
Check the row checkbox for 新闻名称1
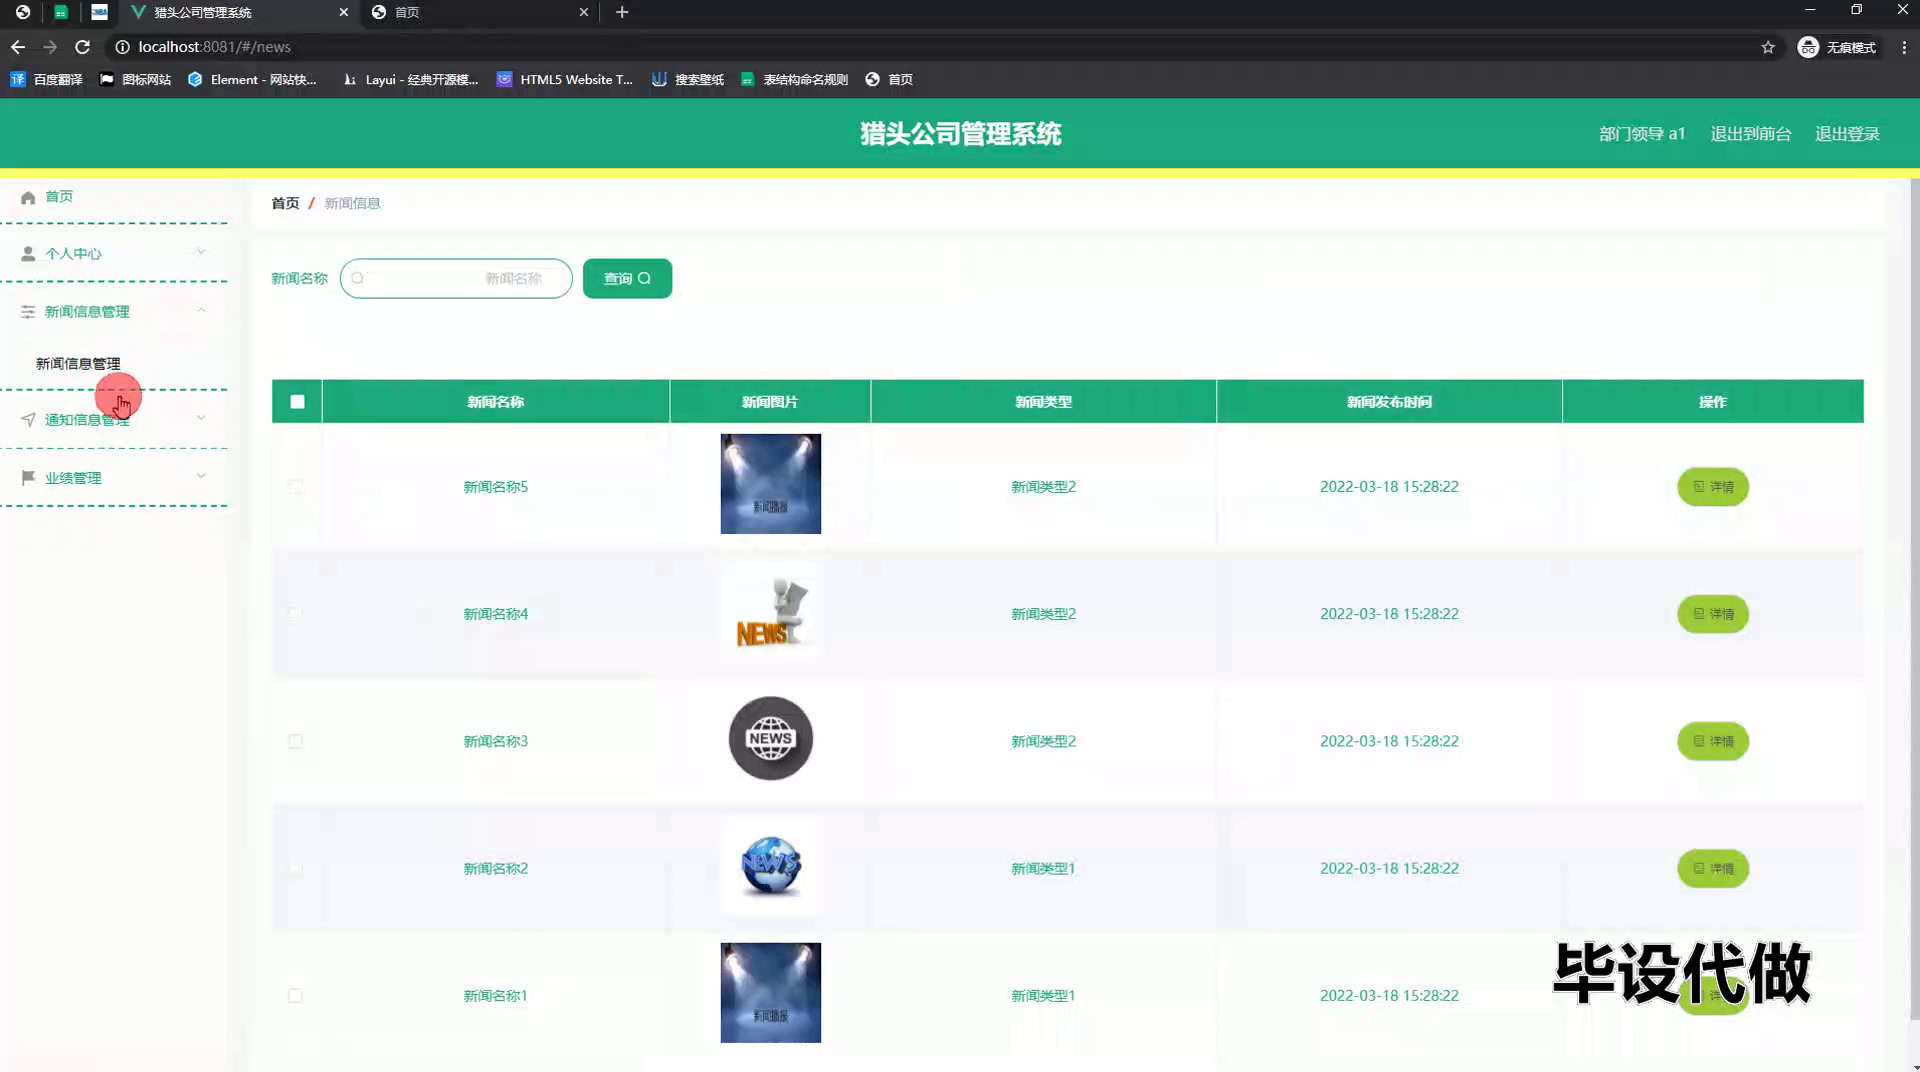tap(295, 996)
